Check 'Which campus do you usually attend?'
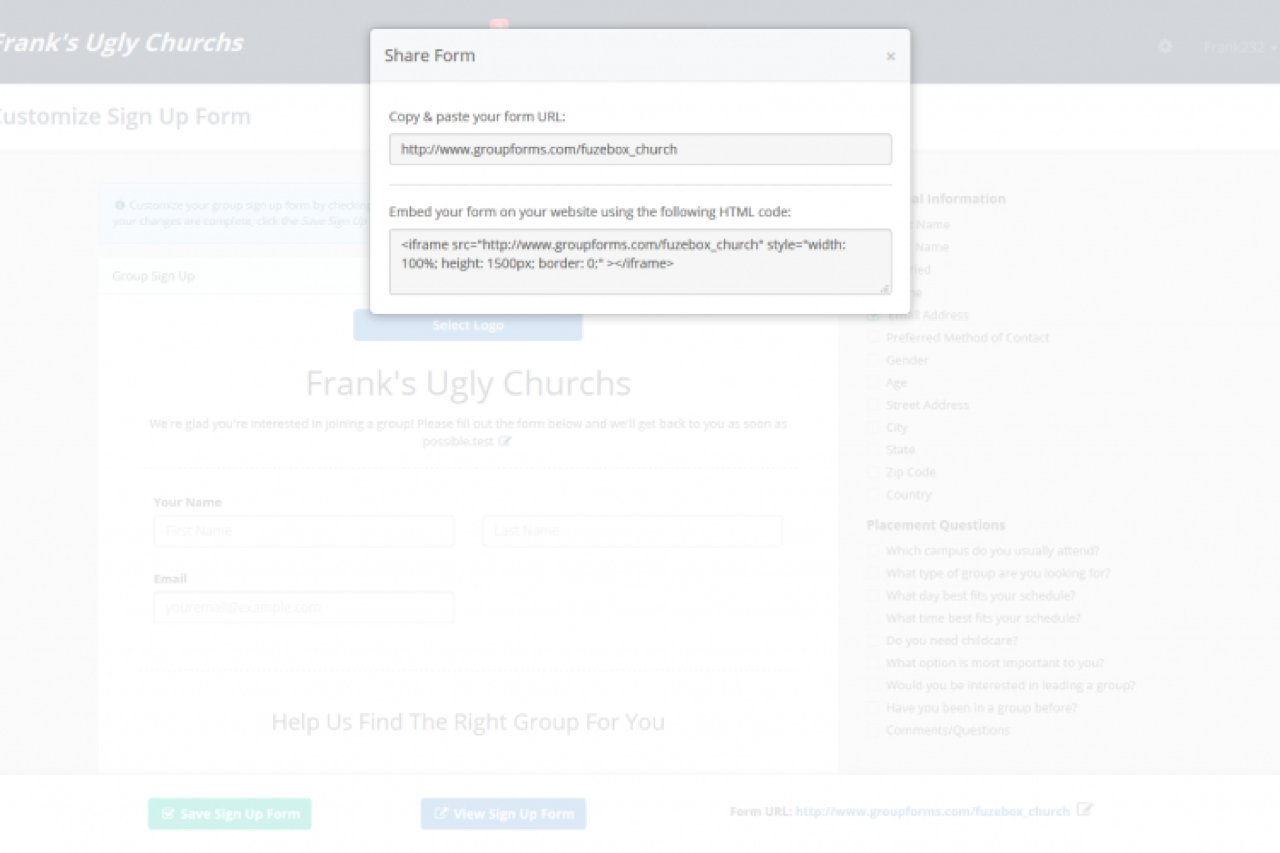Viewport: 1280px width, 853px height. click(873, 551)
